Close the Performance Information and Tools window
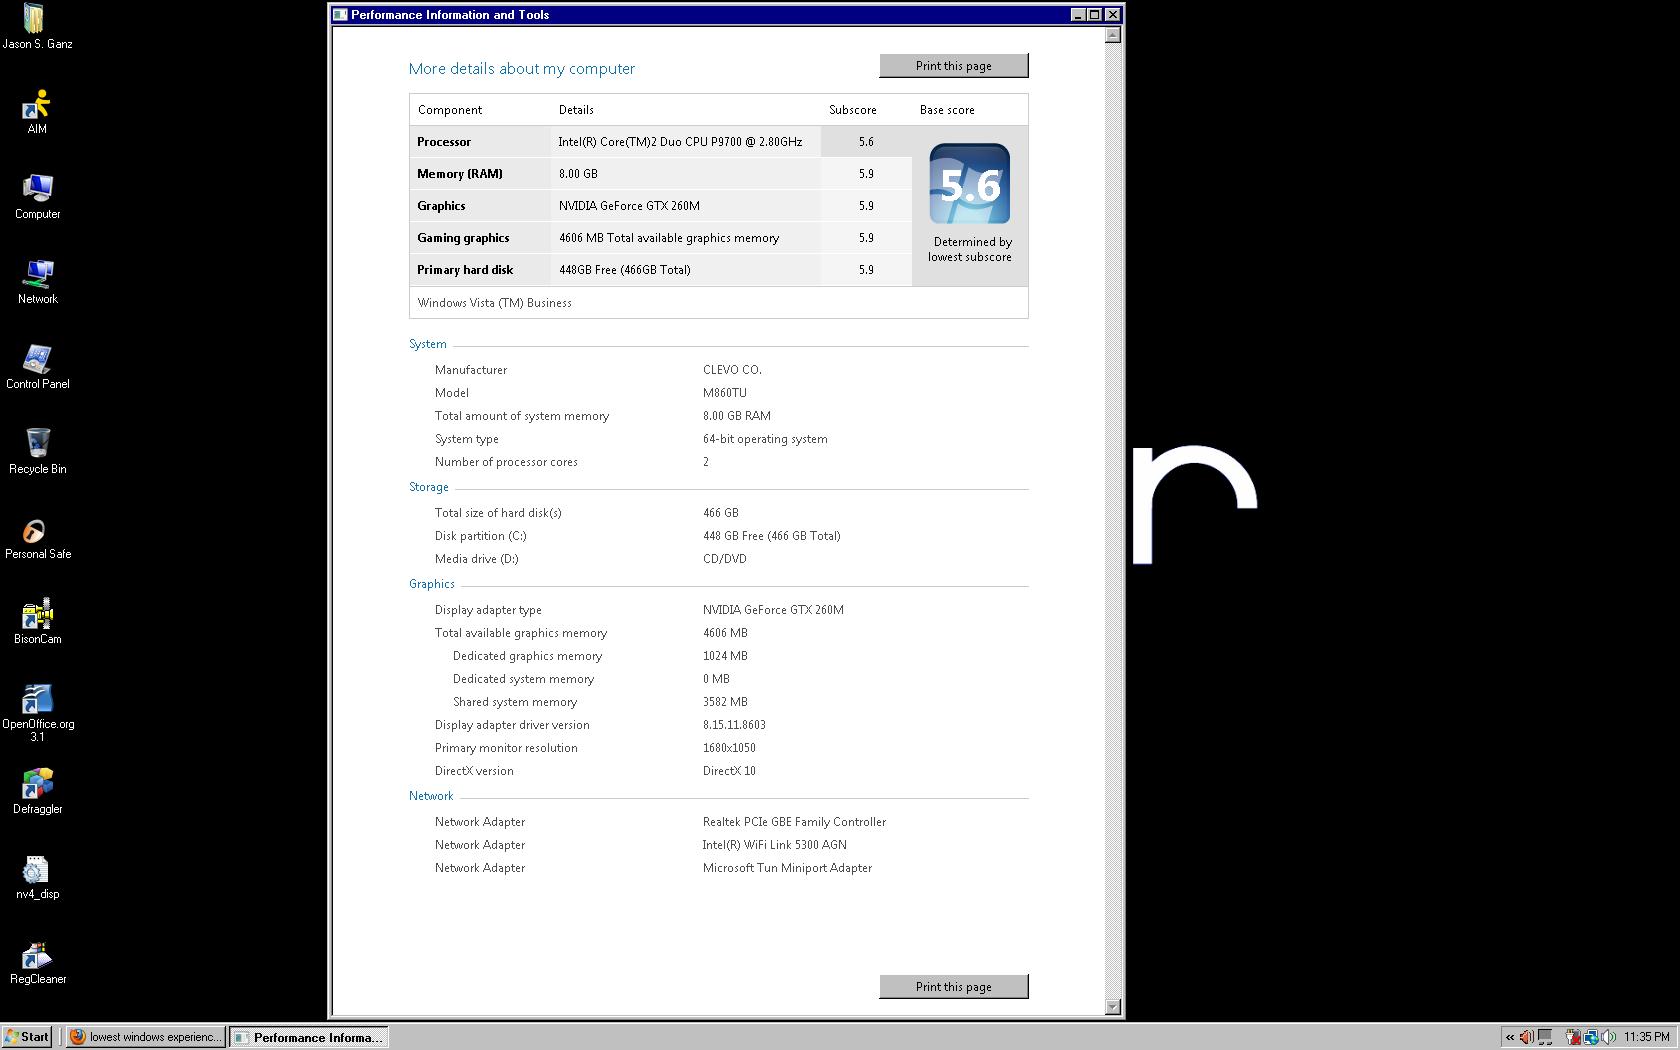Image resolution: width=1680 pixels, height=1050 pixels. coord(1112,15)
